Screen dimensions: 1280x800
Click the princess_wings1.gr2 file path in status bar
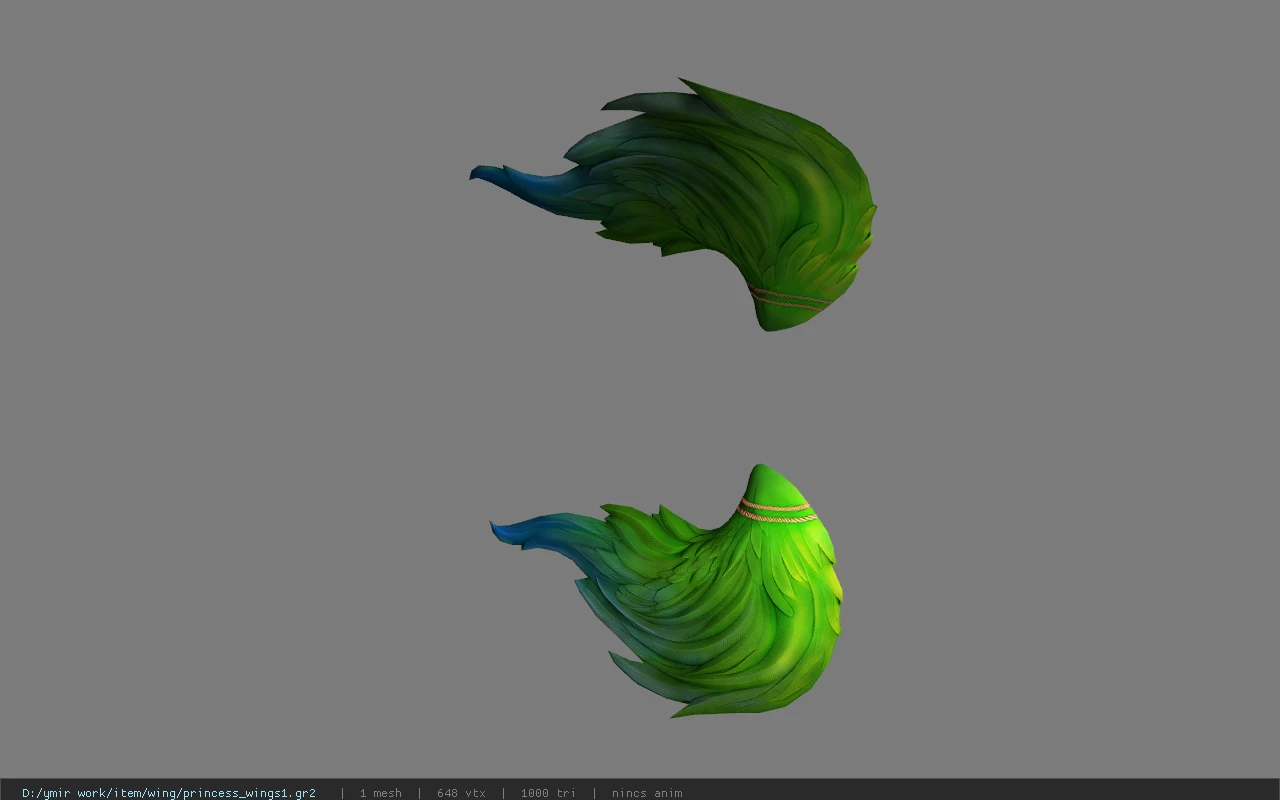[x=169, y=793]
